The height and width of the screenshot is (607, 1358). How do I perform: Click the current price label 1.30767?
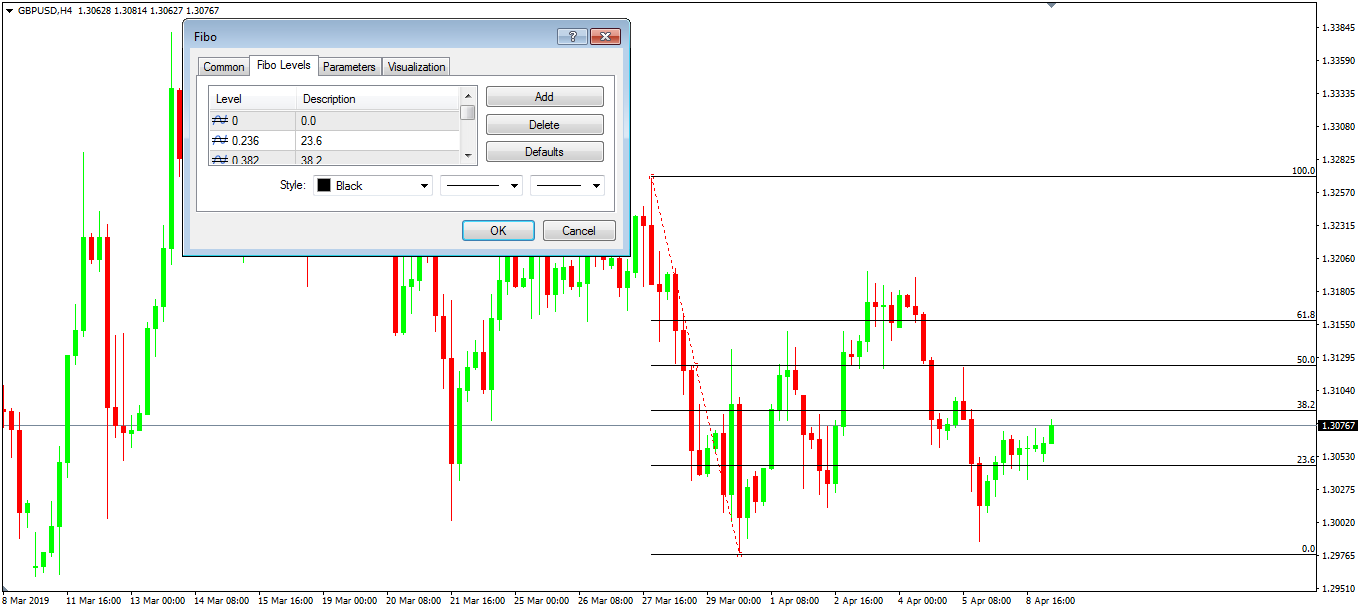point(1337,426)
